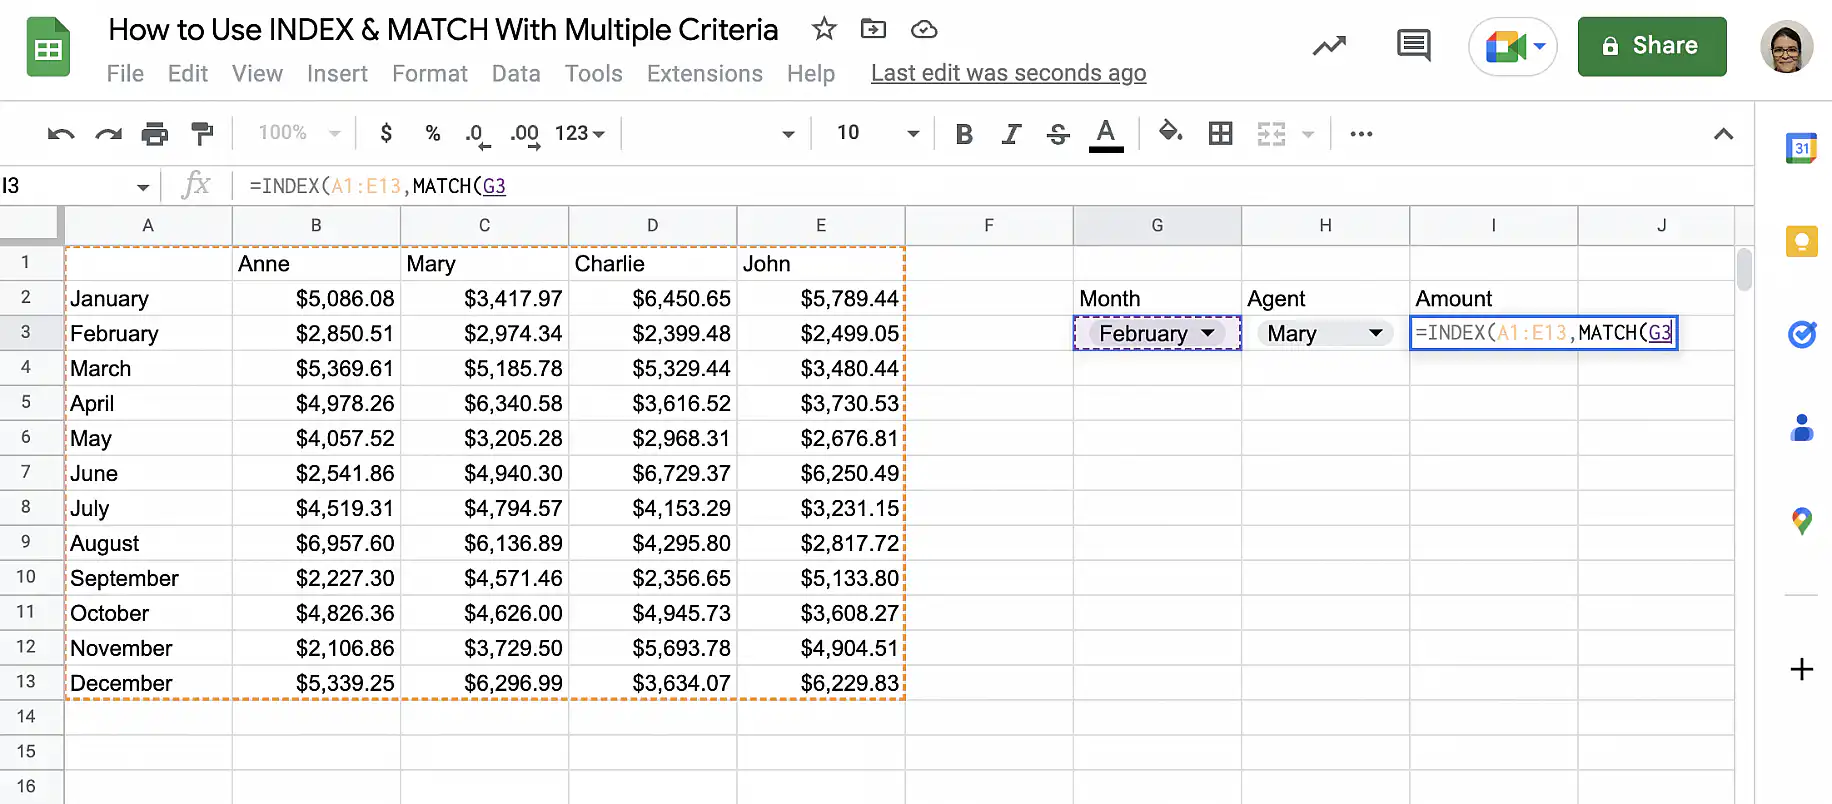Open Google Calendar side panel
The image size is (1832, 804).
1801,149
